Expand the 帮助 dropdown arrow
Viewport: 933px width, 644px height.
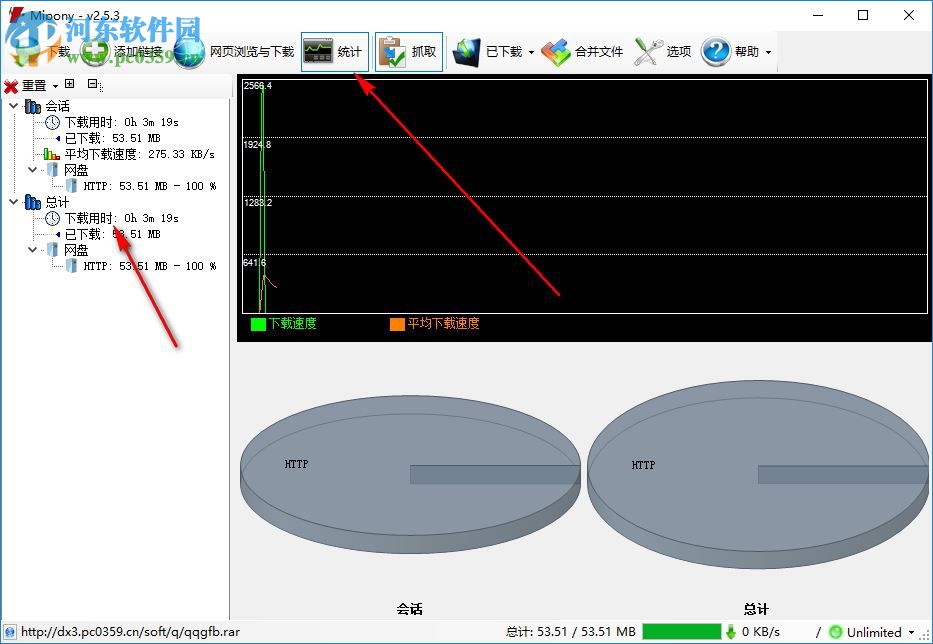(x=768, y=52)
